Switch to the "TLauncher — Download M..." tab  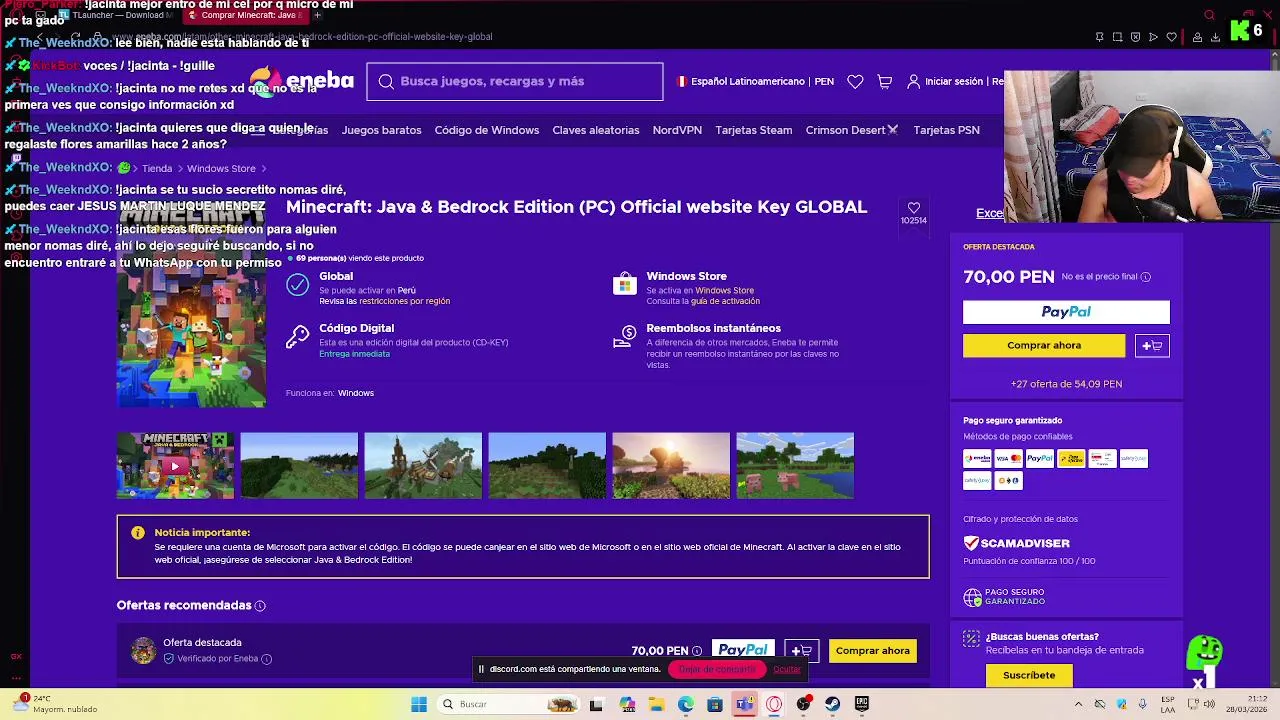click(117, 15)
